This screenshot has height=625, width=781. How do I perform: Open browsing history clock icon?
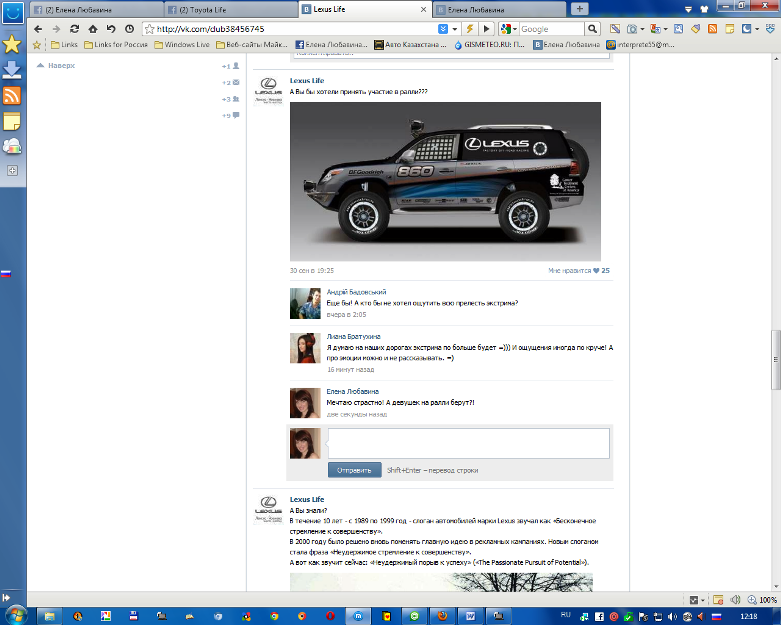[x=129, y=29]
